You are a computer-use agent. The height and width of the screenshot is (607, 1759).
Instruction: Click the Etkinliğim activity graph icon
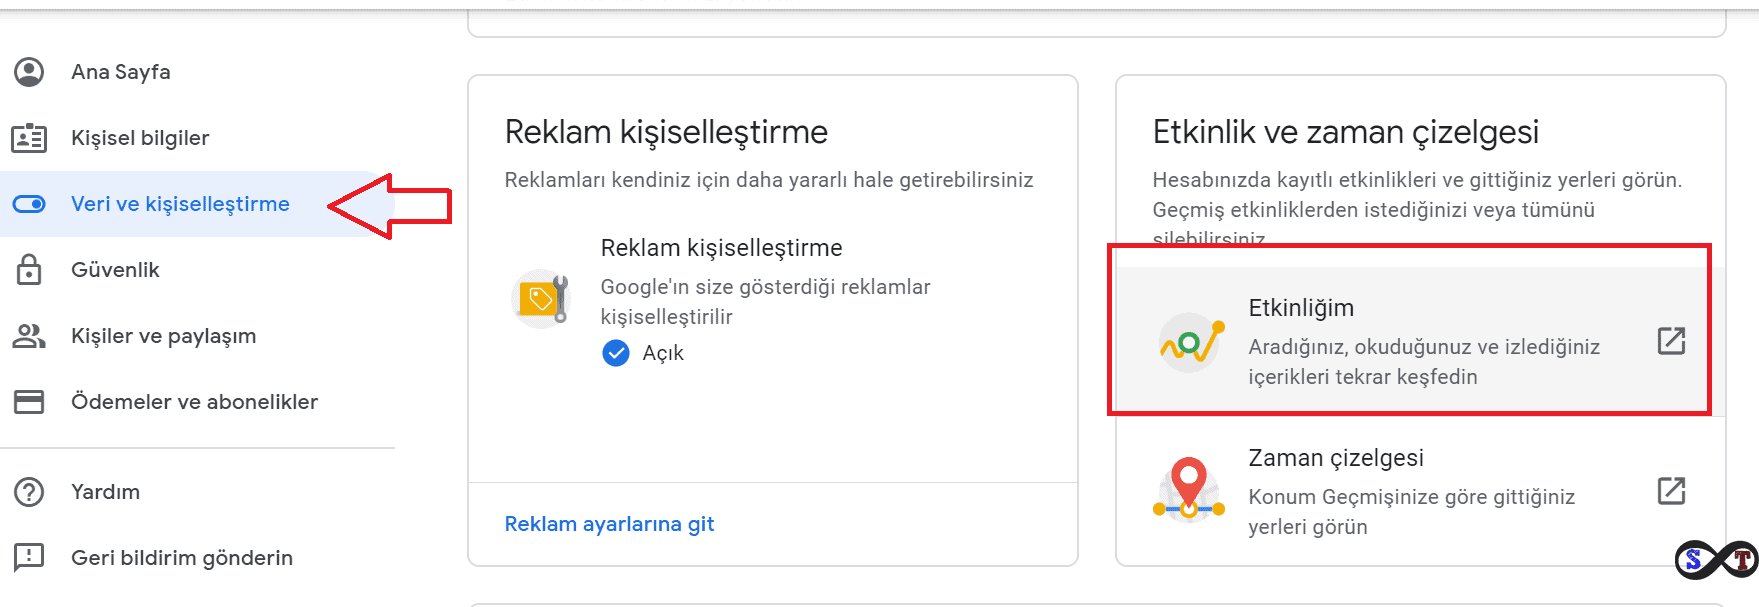tap(1189, 341)
